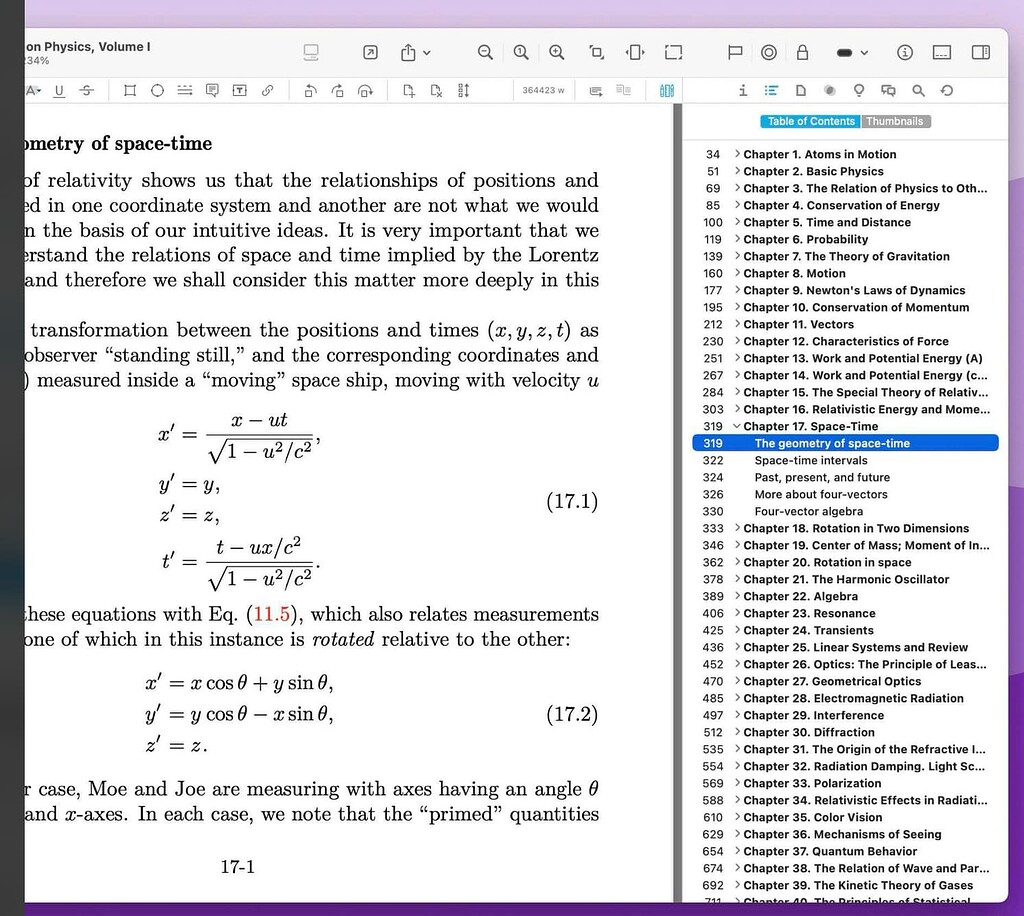Toggle the right sidebar panel visibility
This screenshot has height=916, width=1024.
tap(981, 52)
